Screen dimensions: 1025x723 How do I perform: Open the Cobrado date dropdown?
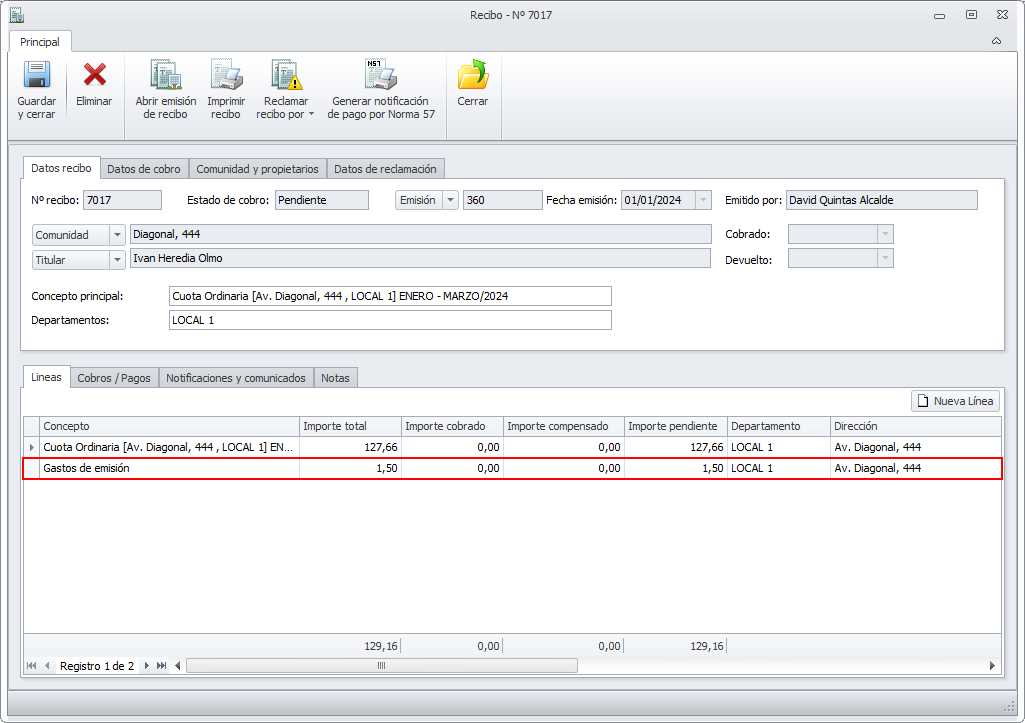(883, 234)
